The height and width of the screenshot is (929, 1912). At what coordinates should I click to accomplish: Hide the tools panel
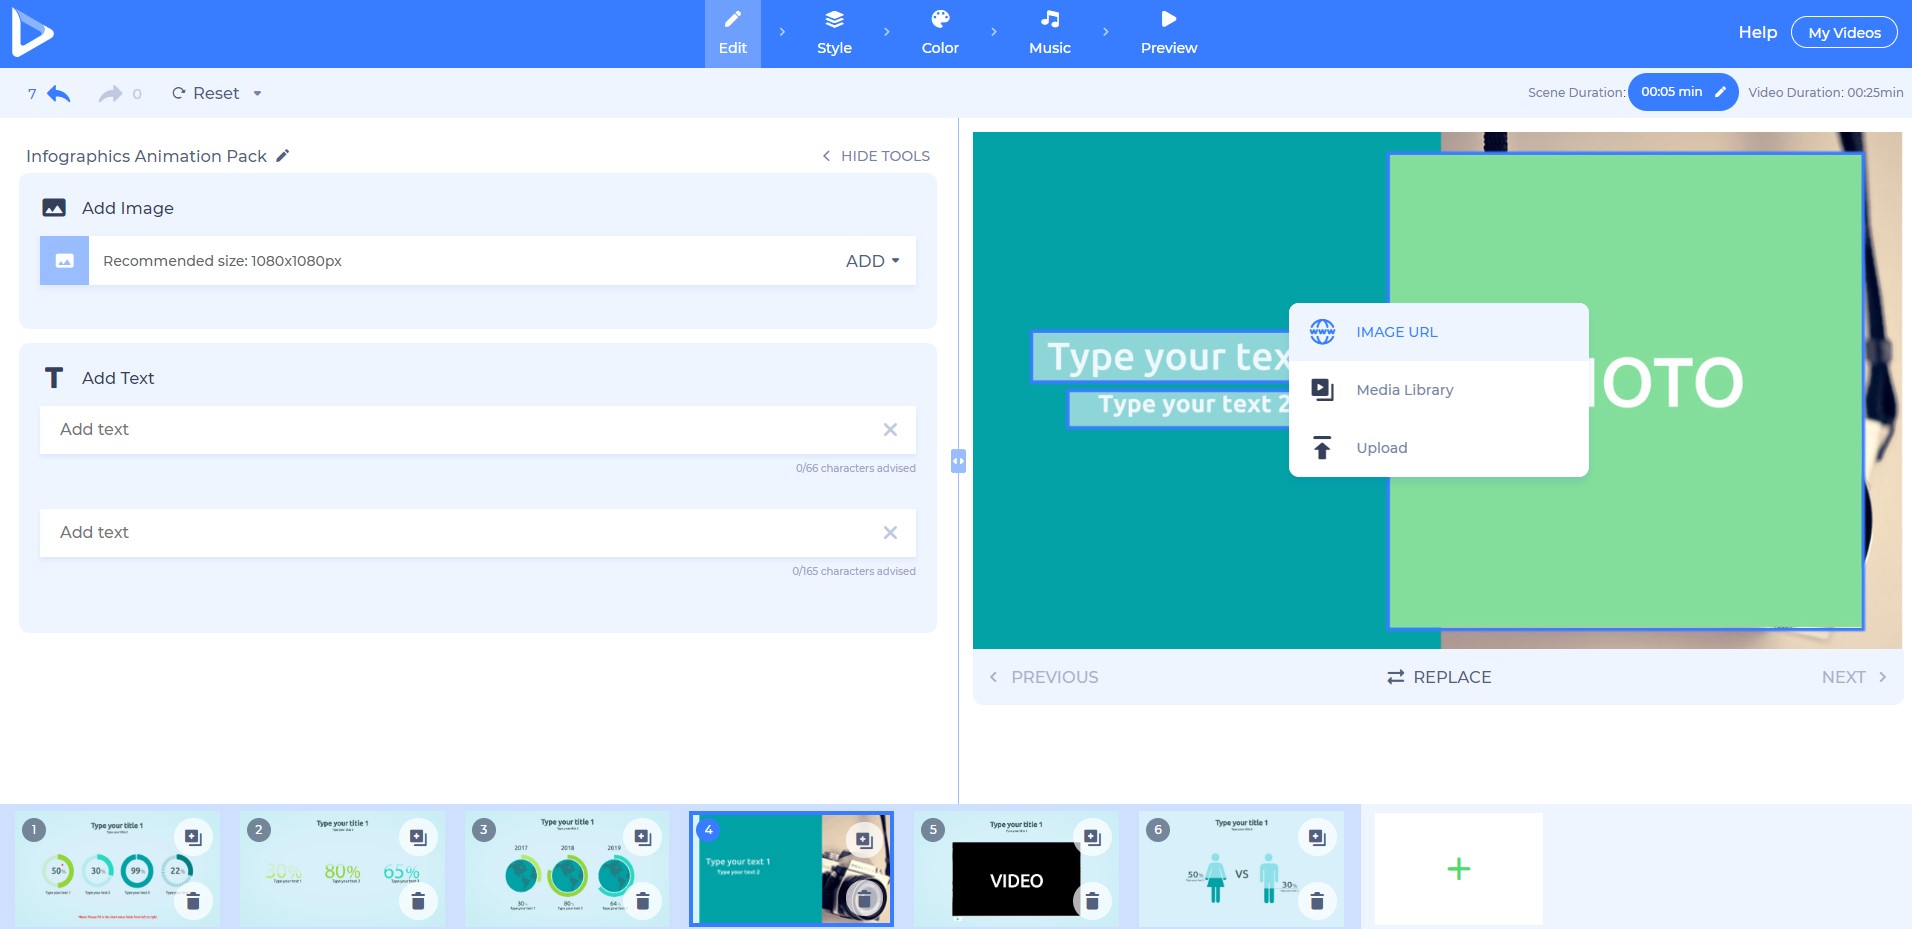point(876,156)
